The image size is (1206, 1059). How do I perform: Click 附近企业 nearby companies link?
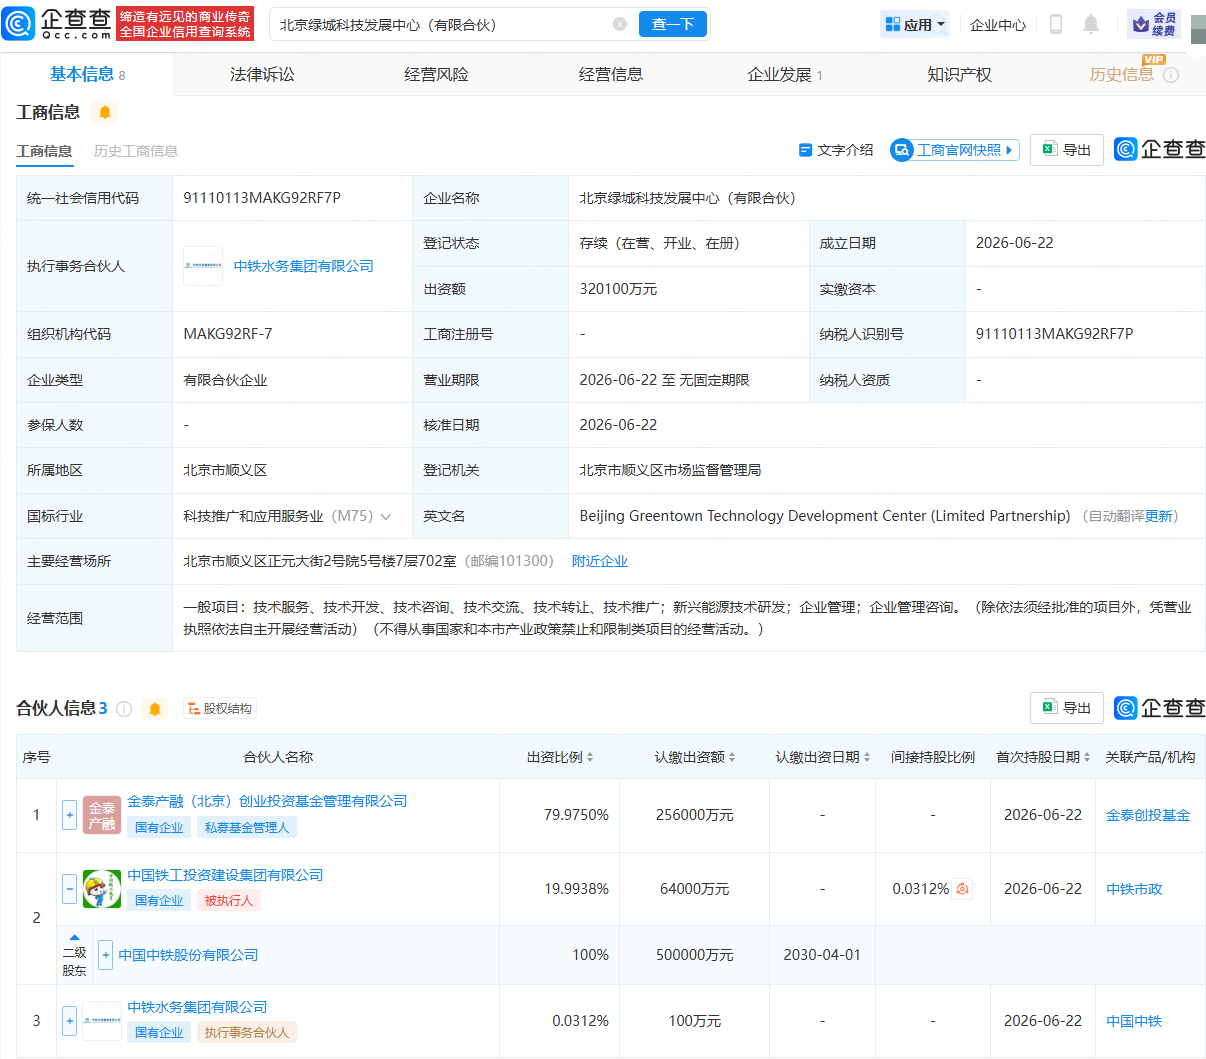point(600,561)
